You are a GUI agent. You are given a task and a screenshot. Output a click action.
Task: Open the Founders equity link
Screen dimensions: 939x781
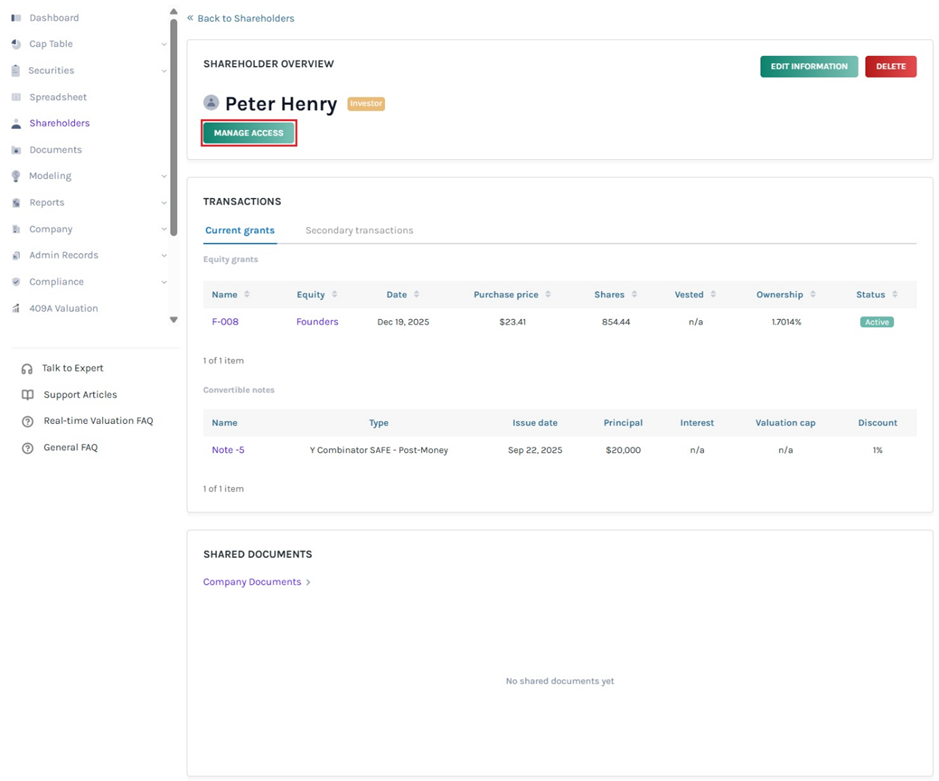click(x=317, y=322)
